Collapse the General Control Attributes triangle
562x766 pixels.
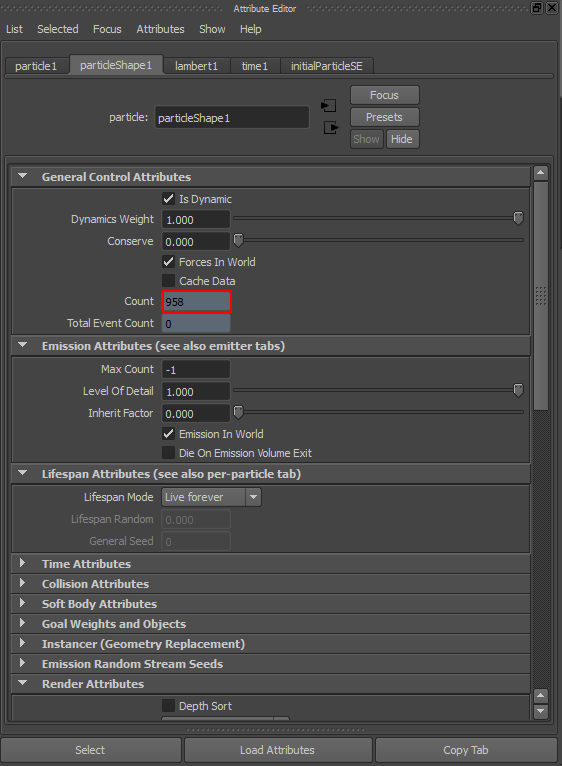click(x=22, y=176)
